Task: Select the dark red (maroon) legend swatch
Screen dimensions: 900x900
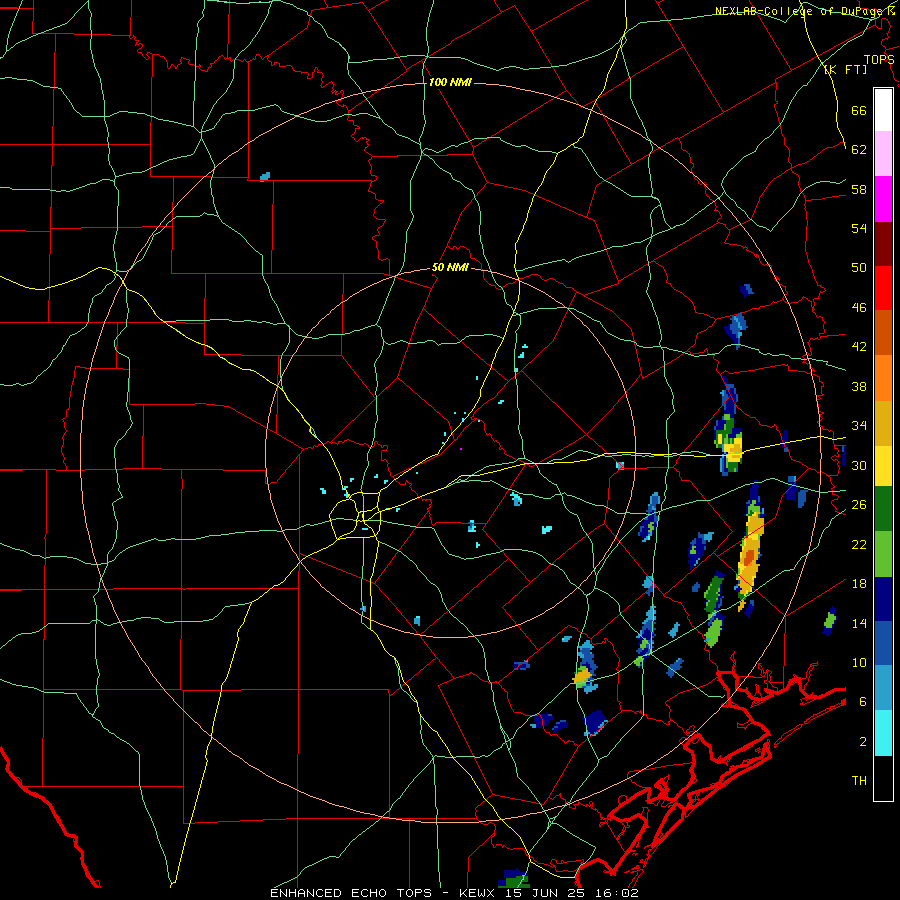Action: tap(883, 243)
